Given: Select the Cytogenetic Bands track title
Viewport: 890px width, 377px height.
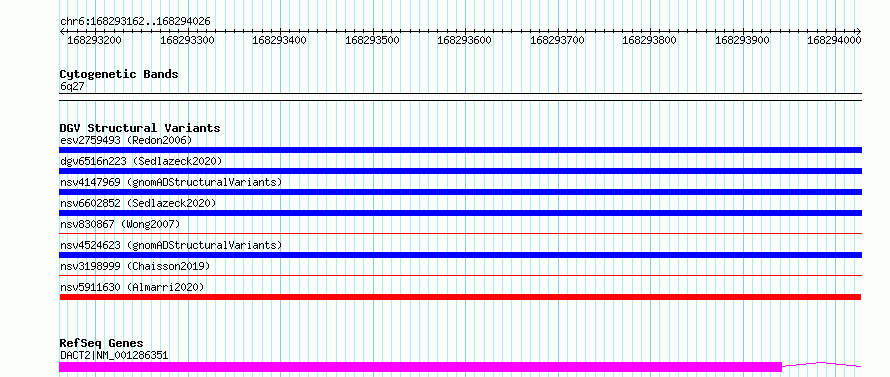Looking at the screenshot, I should 119,74.
